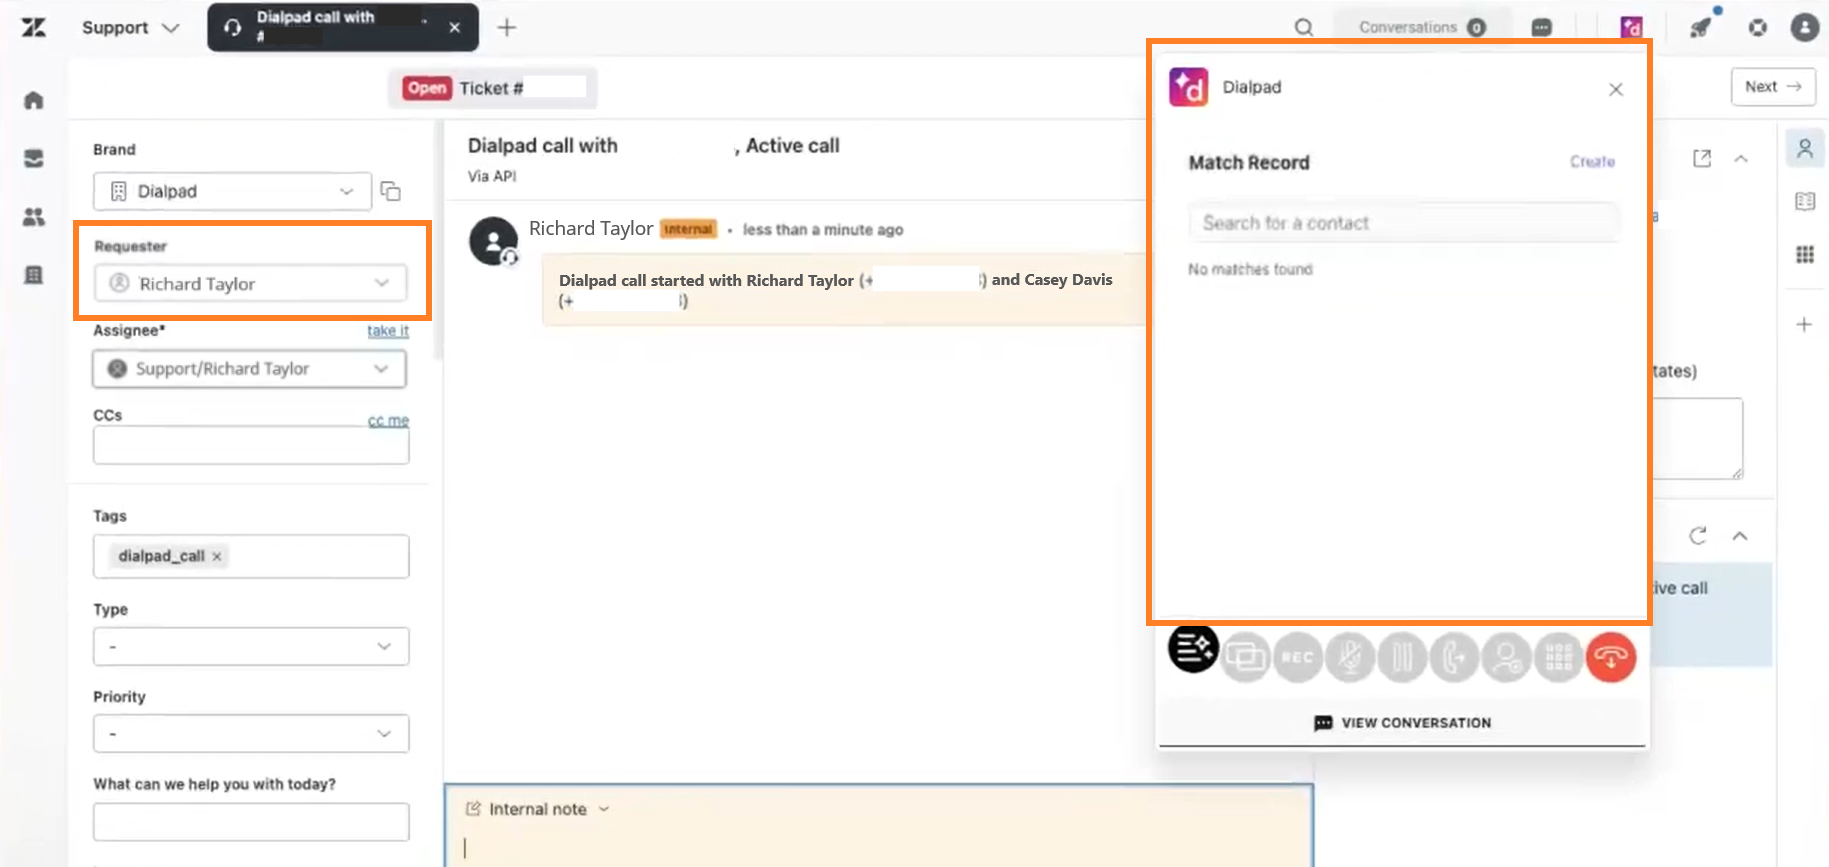The height and width of the screenshot is (867, 1829).
Task: Open the Assignee Support/Richard Taylor dropdown
Action: 249,369
